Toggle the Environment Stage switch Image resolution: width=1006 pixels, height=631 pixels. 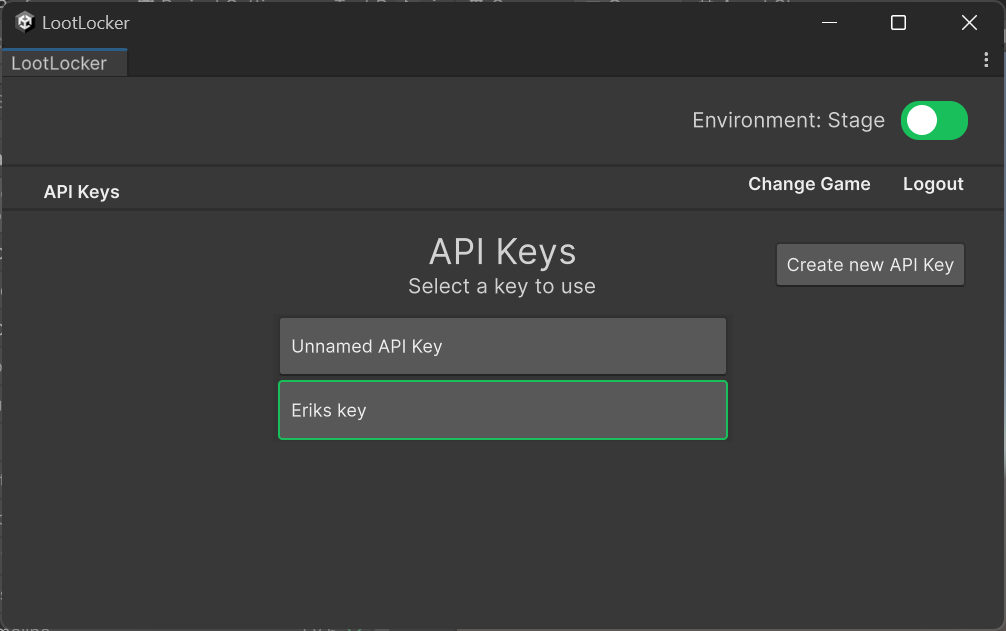934,121
